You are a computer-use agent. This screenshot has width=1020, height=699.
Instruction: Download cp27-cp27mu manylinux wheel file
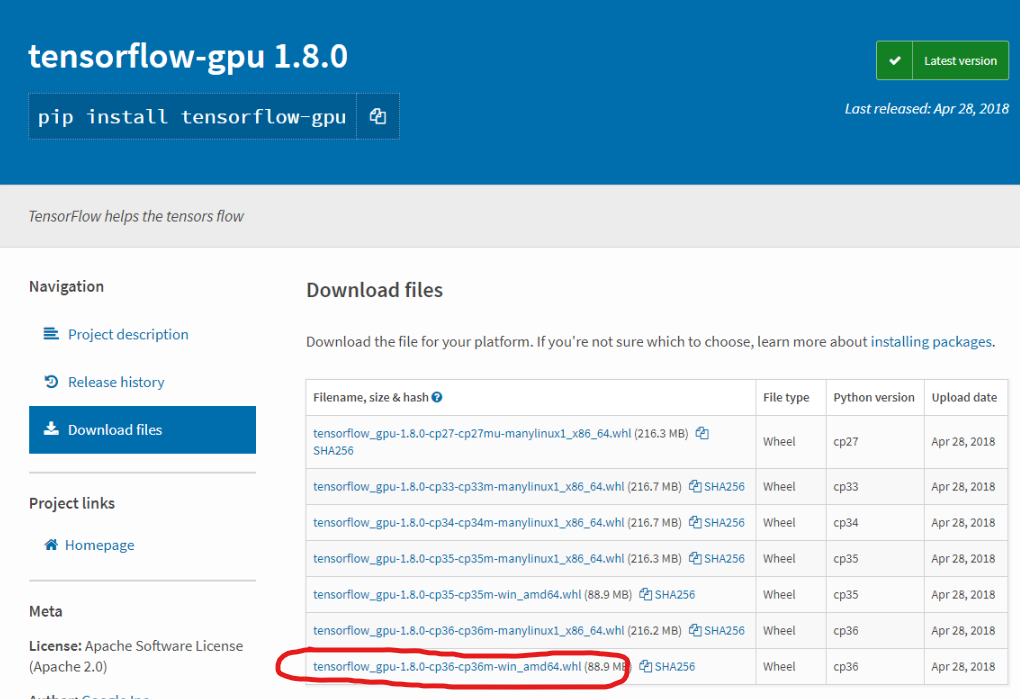pos(472,433)
